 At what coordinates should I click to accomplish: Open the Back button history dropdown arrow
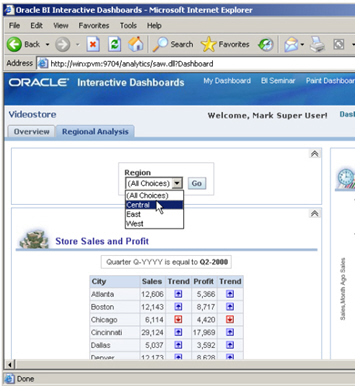pyautogui.click(x=47, y=44)
